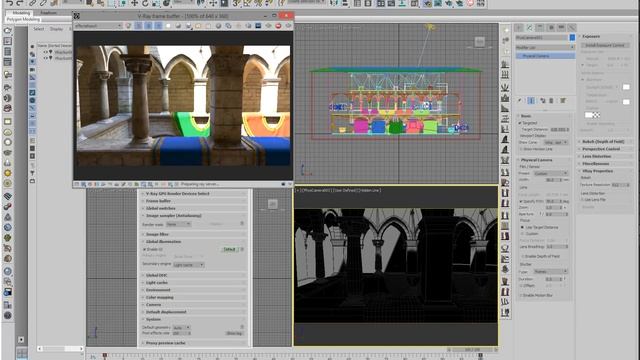Expand the Lens Distortion rollout
This screenshot has width=640, height=360.
[605, 156]
